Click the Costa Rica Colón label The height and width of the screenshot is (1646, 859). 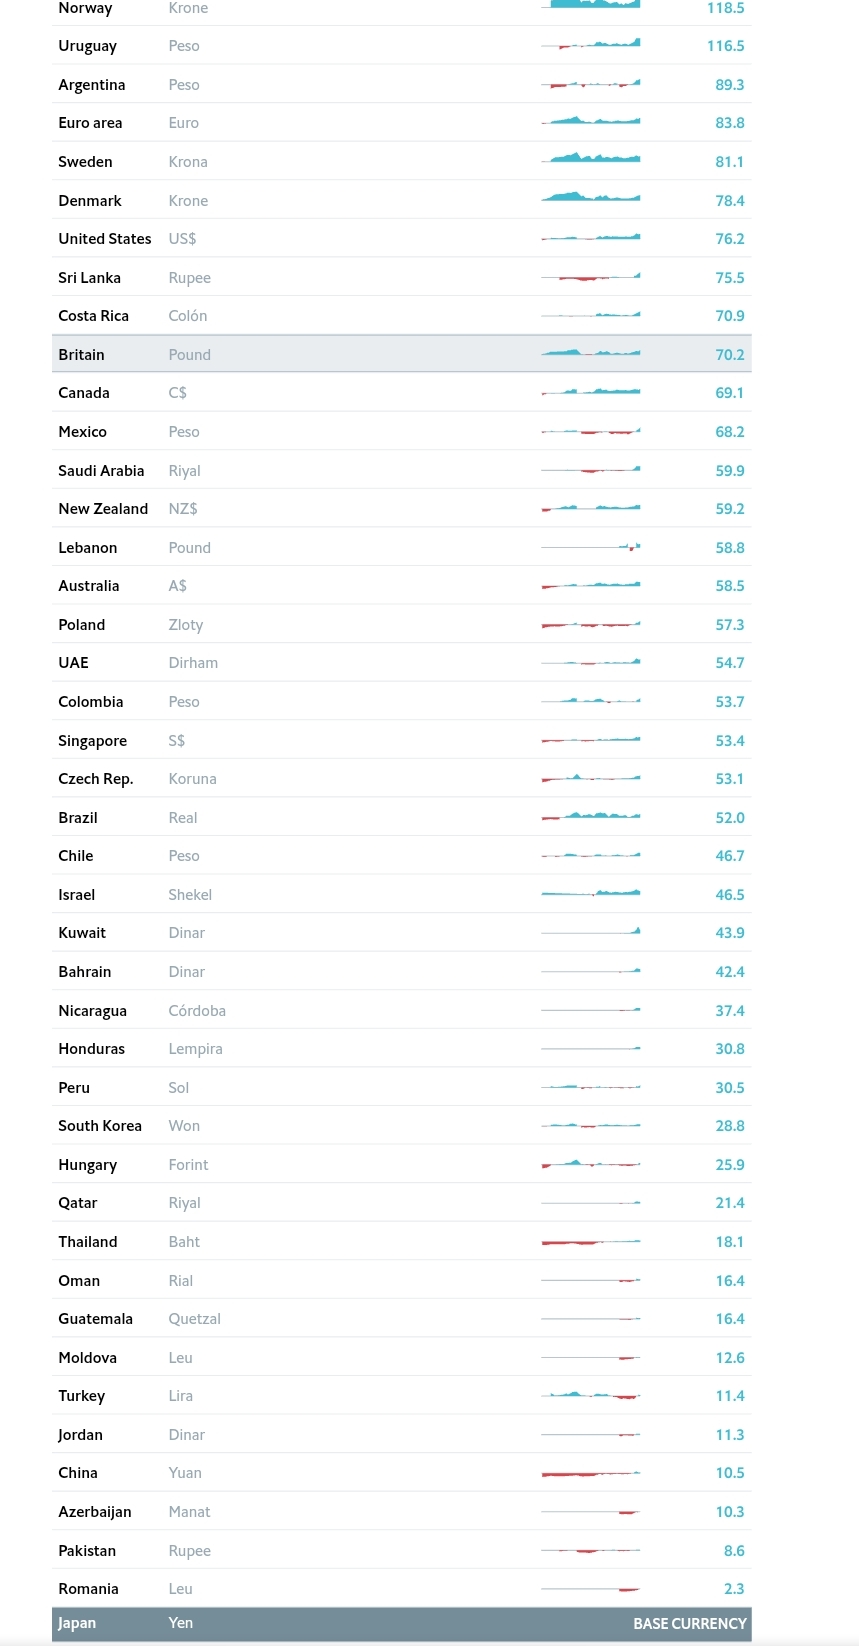tap(188, 316)
